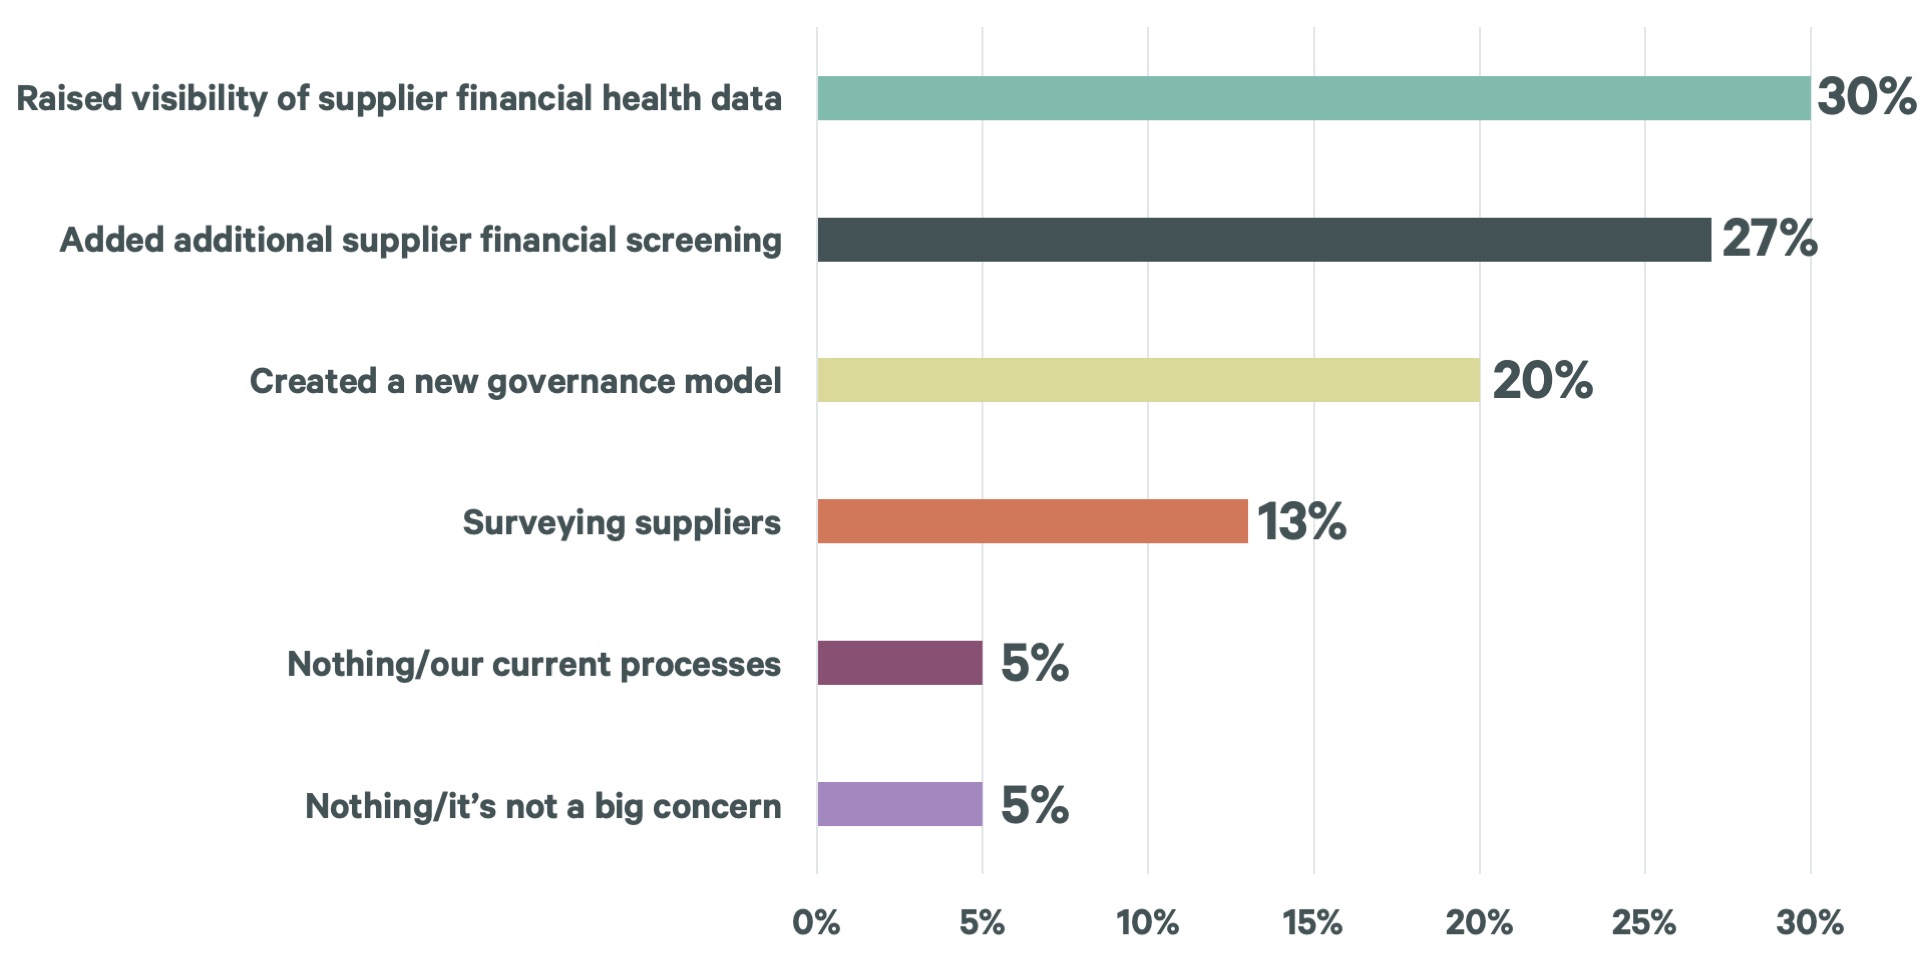Click the 20% value beside the yellow bar

click(1542, 381)
